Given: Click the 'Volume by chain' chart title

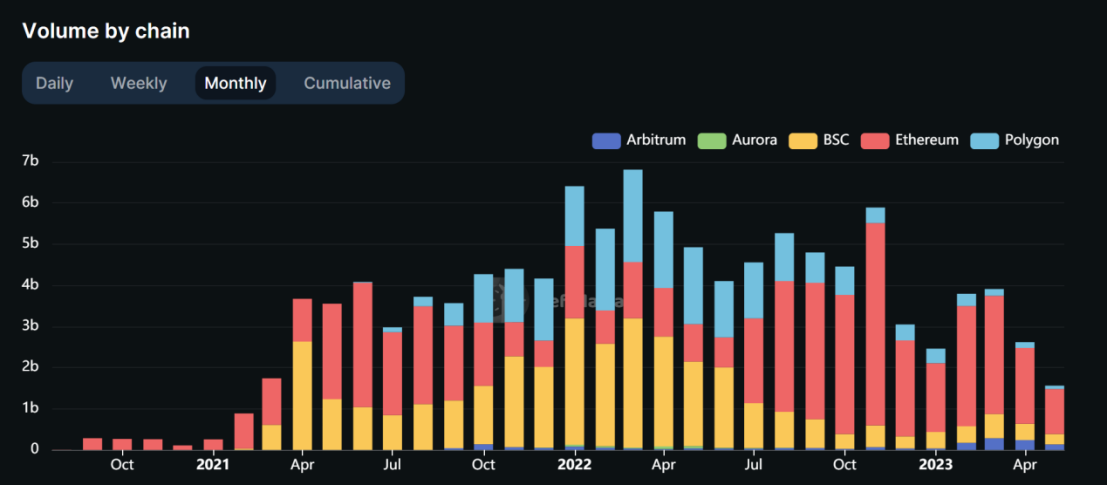Looking at the screenshot, I should point(106,31).
